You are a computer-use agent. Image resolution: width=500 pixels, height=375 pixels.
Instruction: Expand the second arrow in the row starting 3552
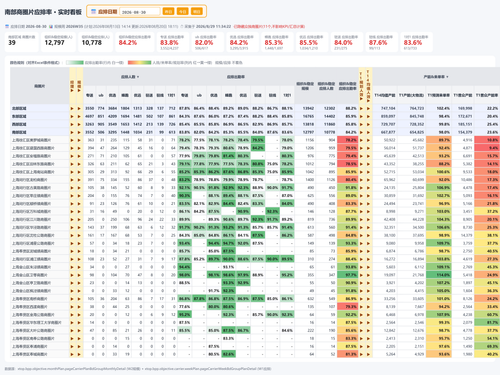[79, 132]
